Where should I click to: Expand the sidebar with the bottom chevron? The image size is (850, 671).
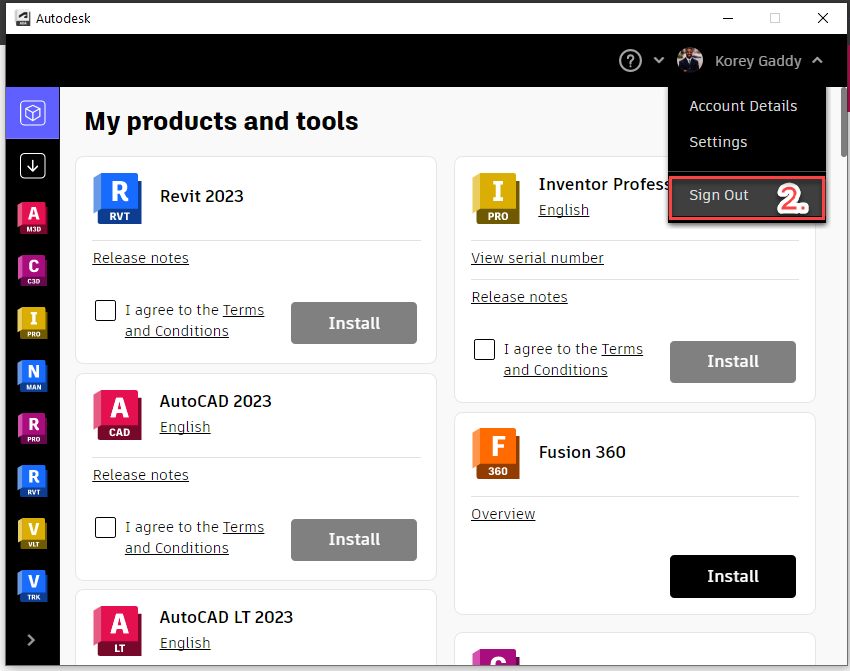coord(32,639)
